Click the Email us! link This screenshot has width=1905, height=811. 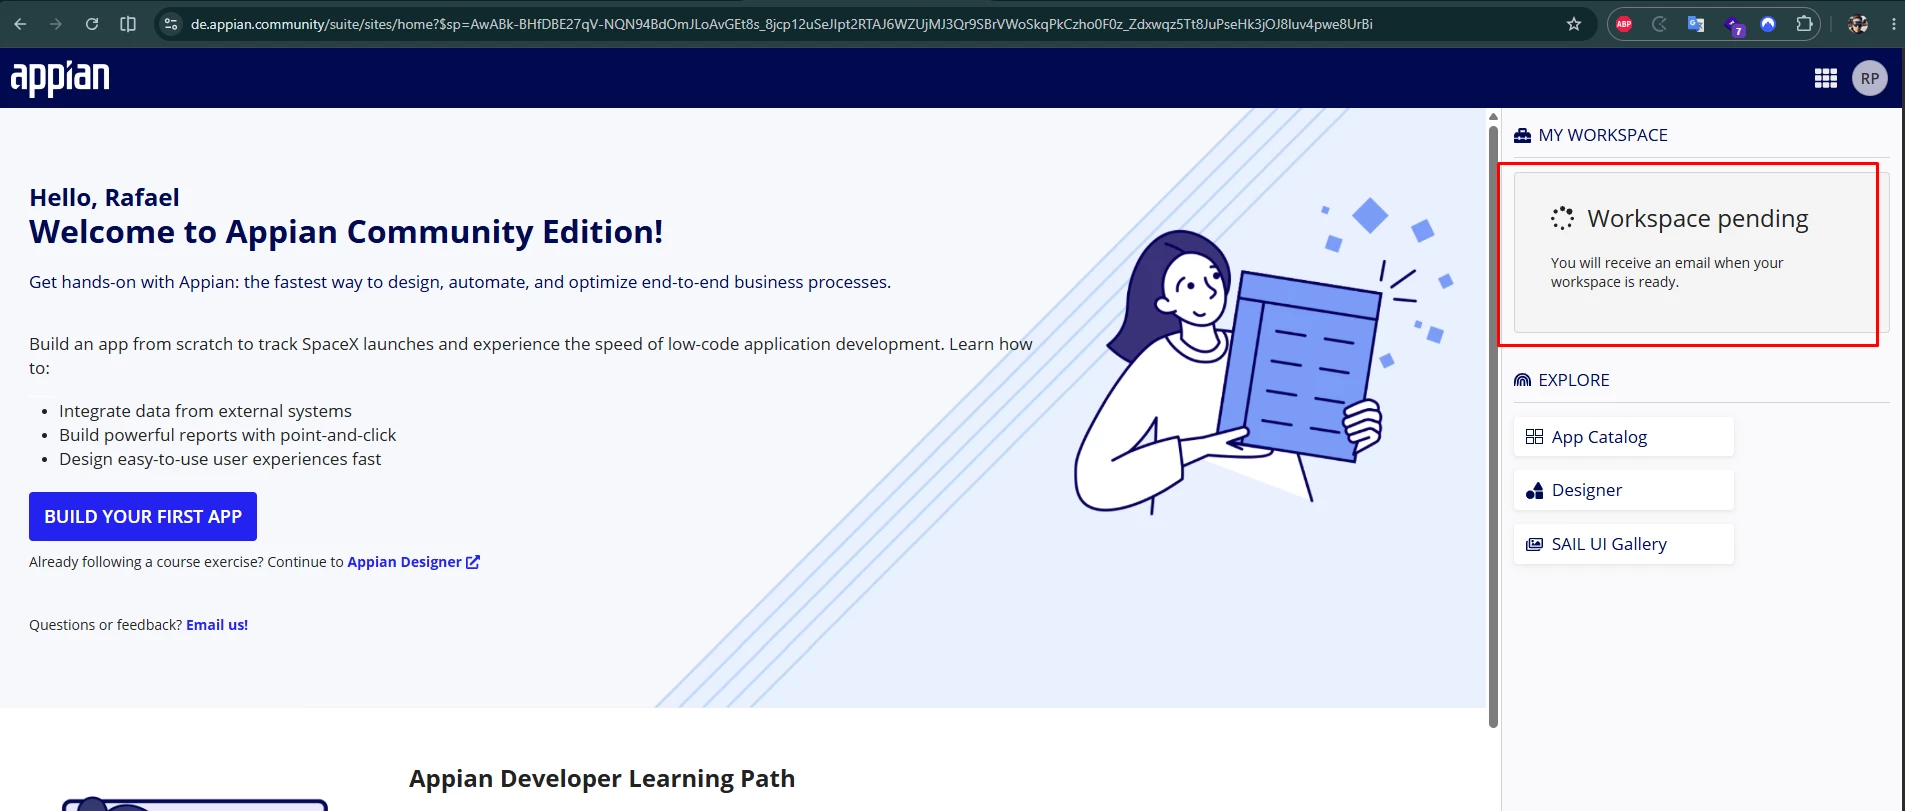click(217, 625)
